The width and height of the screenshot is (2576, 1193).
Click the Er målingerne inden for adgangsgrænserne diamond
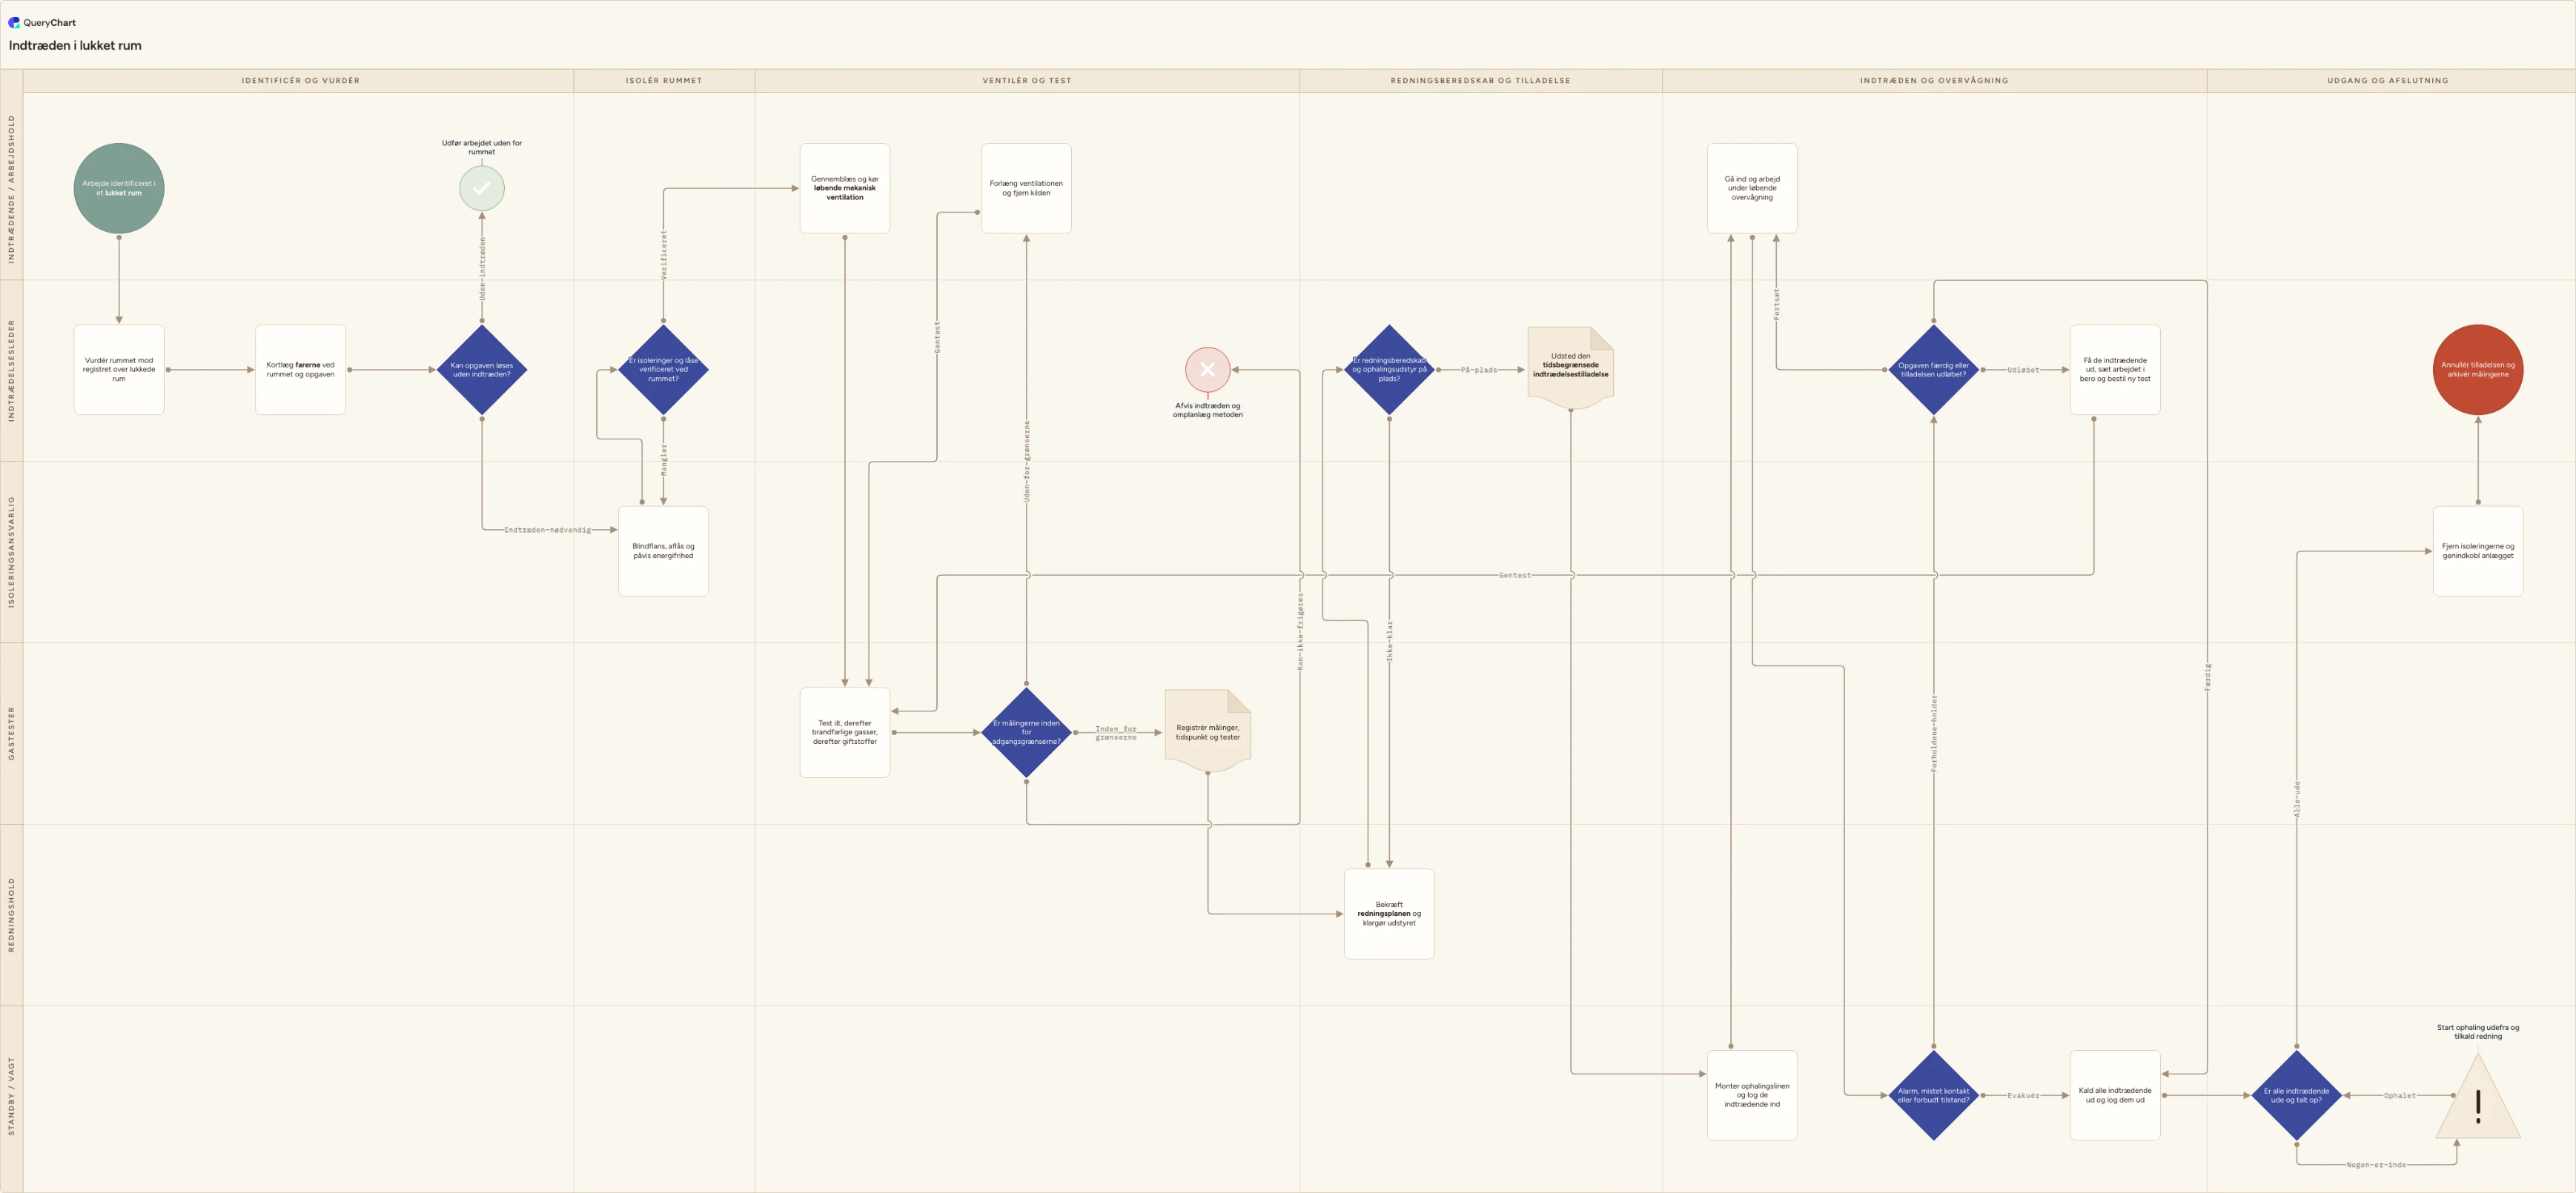pyautogui.click(x=1026, y=732)
